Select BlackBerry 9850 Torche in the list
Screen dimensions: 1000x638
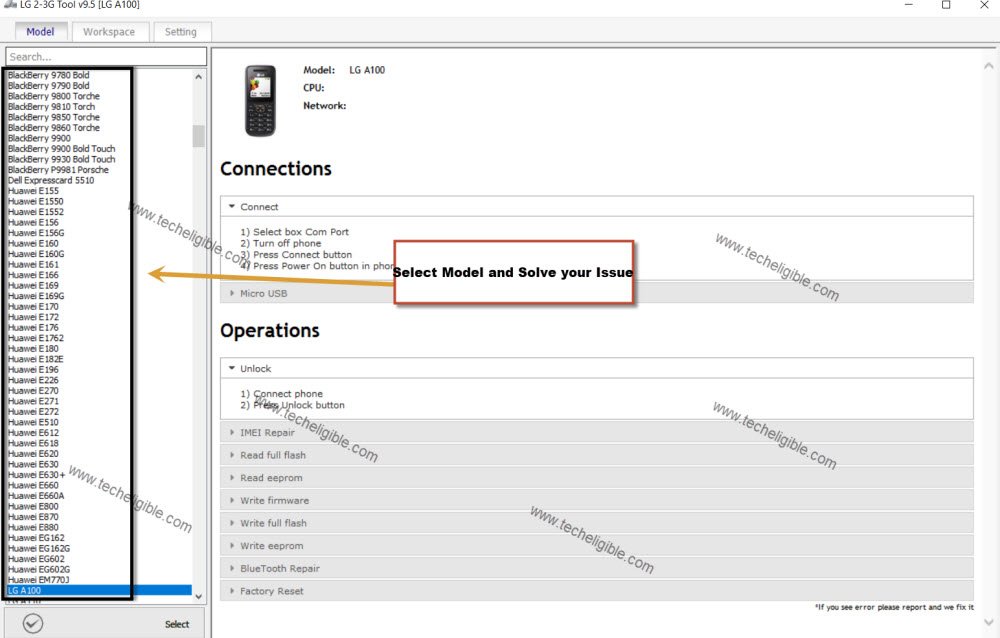(54, 117)
